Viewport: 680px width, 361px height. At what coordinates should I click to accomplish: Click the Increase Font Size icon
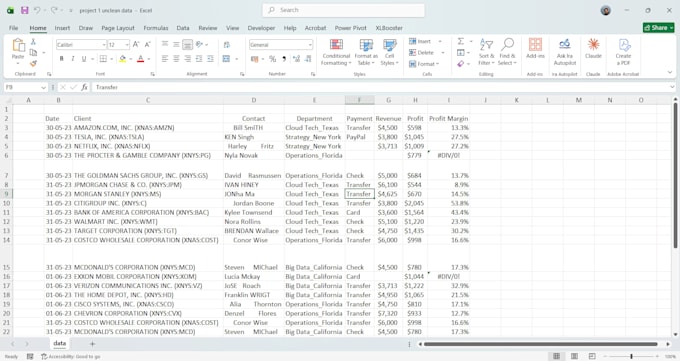coord(136,45)
